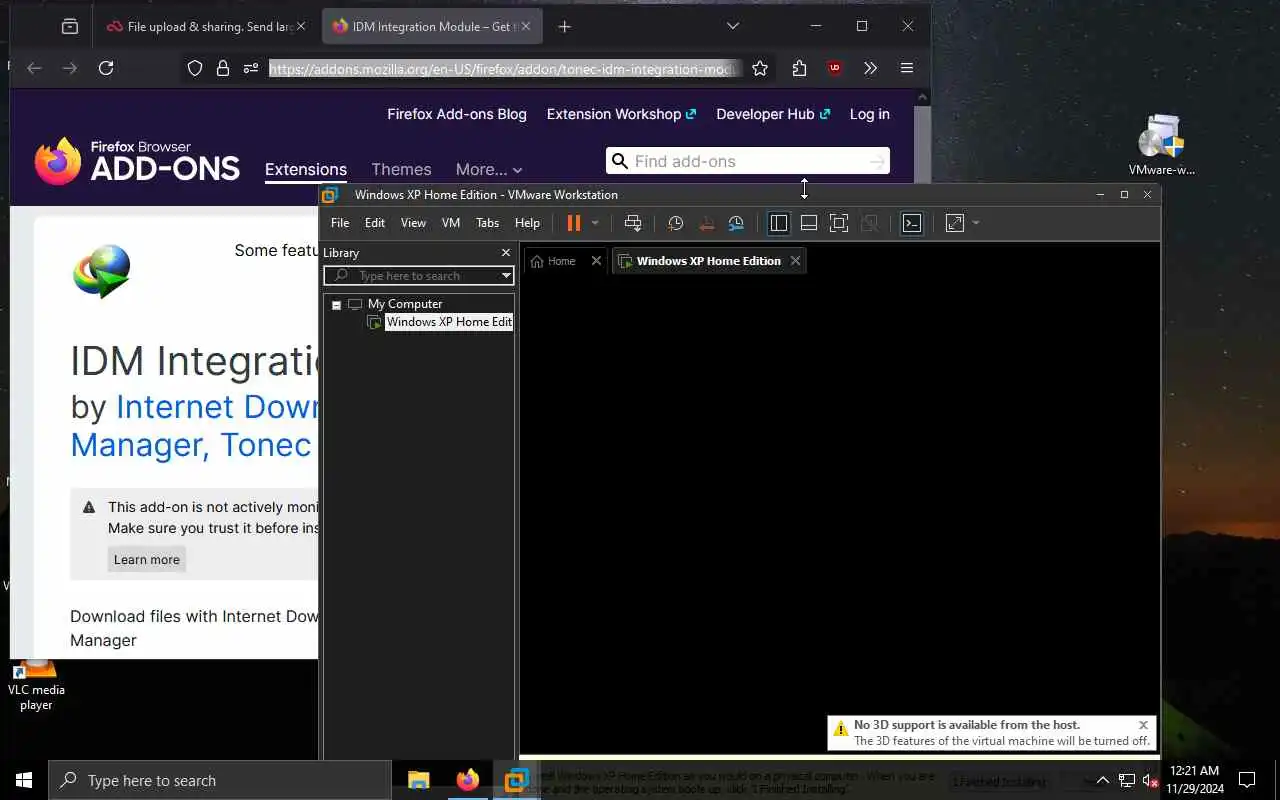The height and width of the screenshot is (800, 1280).
Task: Open the Firefox extensions puzzle icon
Action: pyautogui.click(x=799, y=68)
